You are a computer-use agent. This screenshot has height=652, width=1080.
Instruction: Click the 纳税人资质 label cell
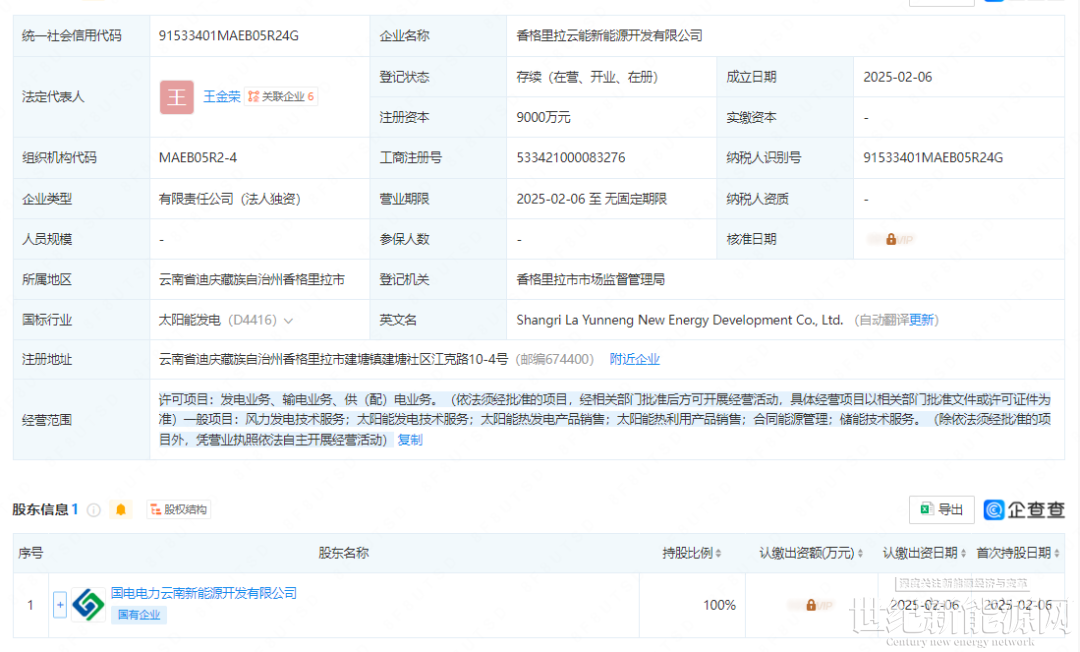(x=785, y=199)
